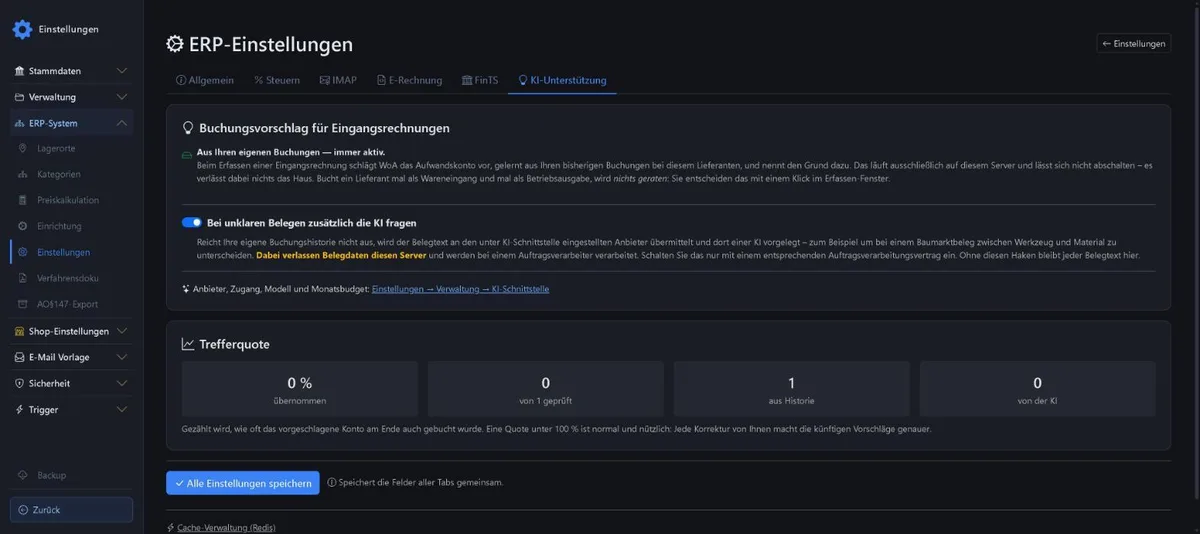Image resolution: width=1200 pixels, height=534 pixels.
Task: Follow the Einstellungen → Verwaltung → KI-Schnittstelle link
Action: click(x=460, y=289)
